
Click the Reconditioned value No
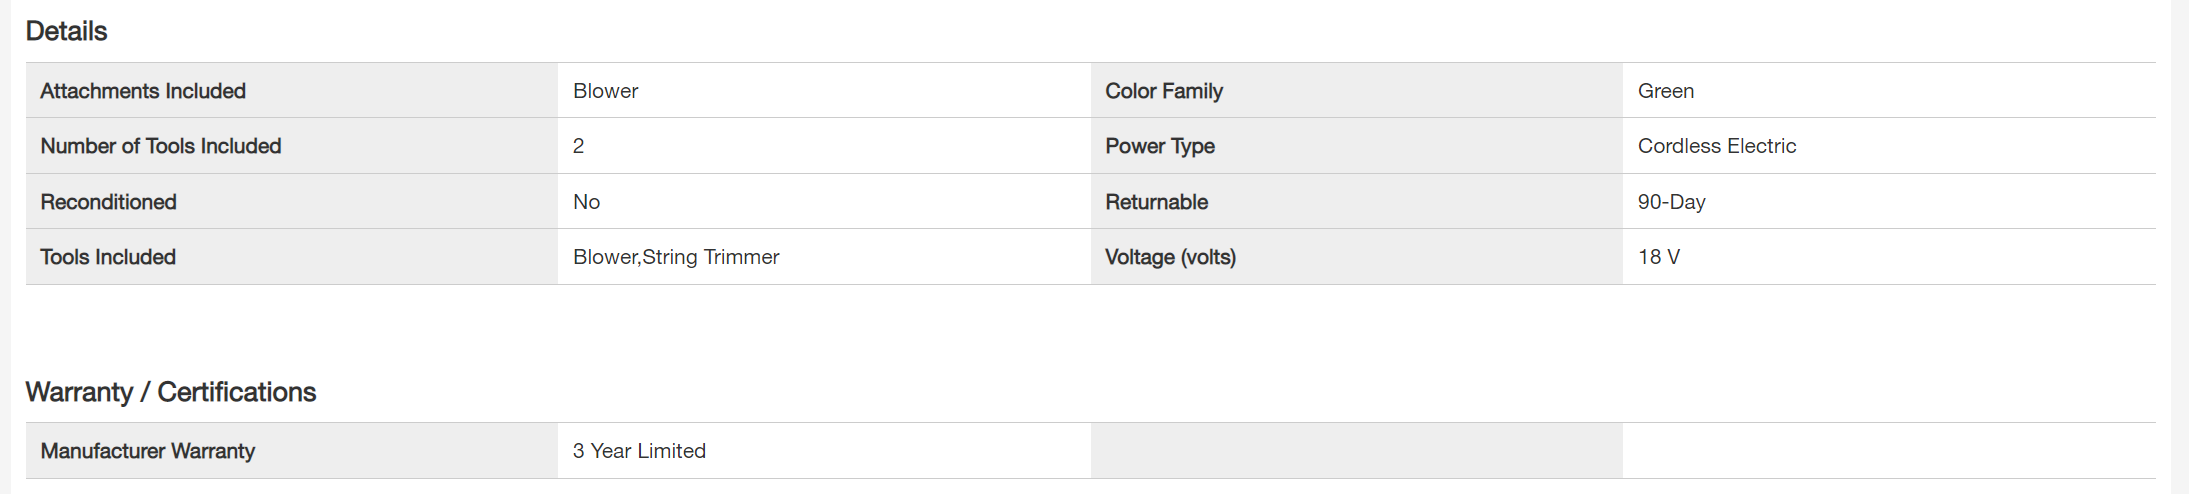[586, 202]
